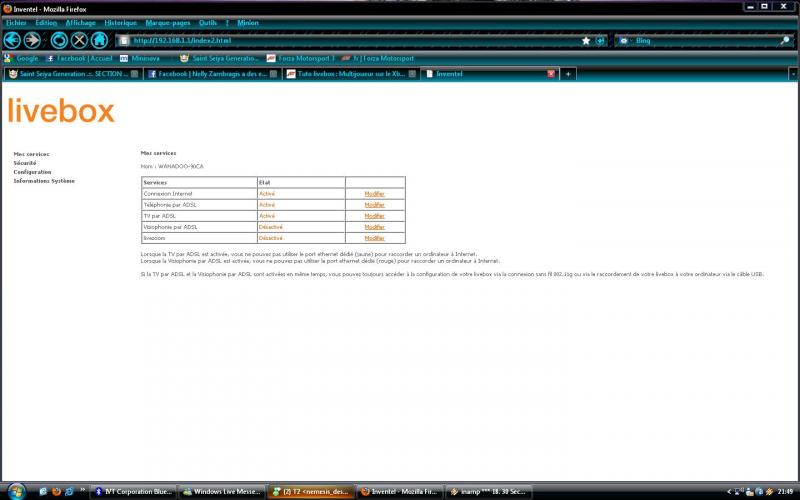Image resolution: width=800 pixels, height=500 pixels.
Task: Reload the page with the refresh icon
Action: (x=59, y=40)
